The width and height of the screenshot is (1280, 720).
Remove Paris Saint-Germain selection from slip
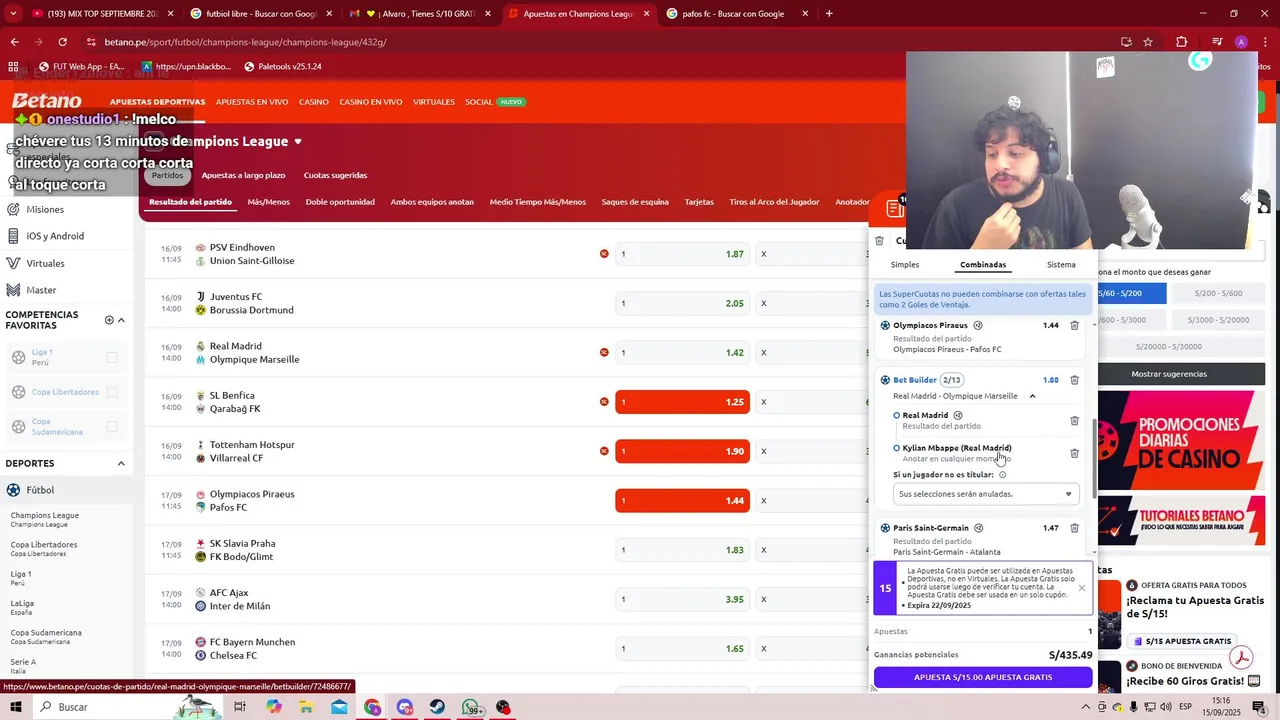1074,528
